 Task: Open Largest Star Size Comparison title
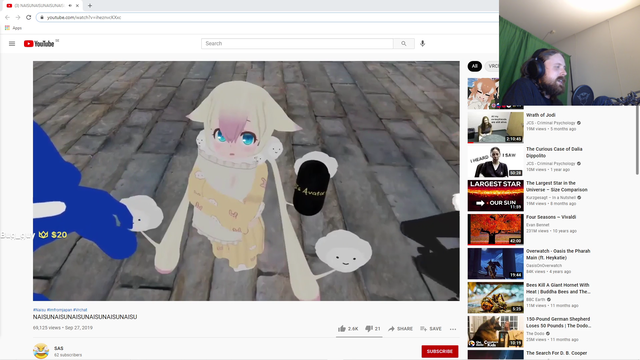pos(557,186)
